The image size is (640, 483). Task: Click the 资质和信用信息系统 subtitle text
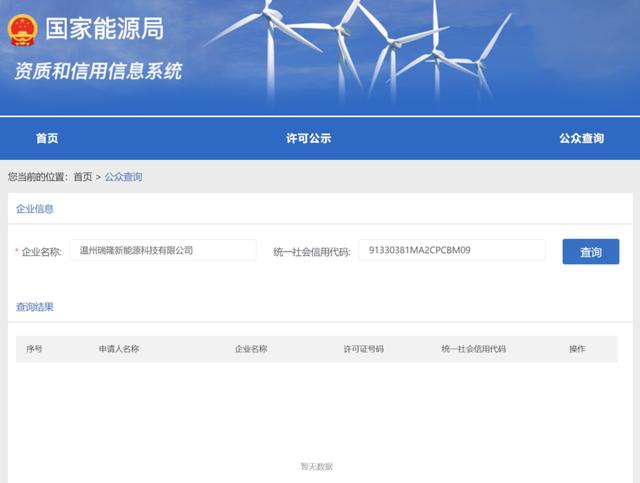coord(98,71)
